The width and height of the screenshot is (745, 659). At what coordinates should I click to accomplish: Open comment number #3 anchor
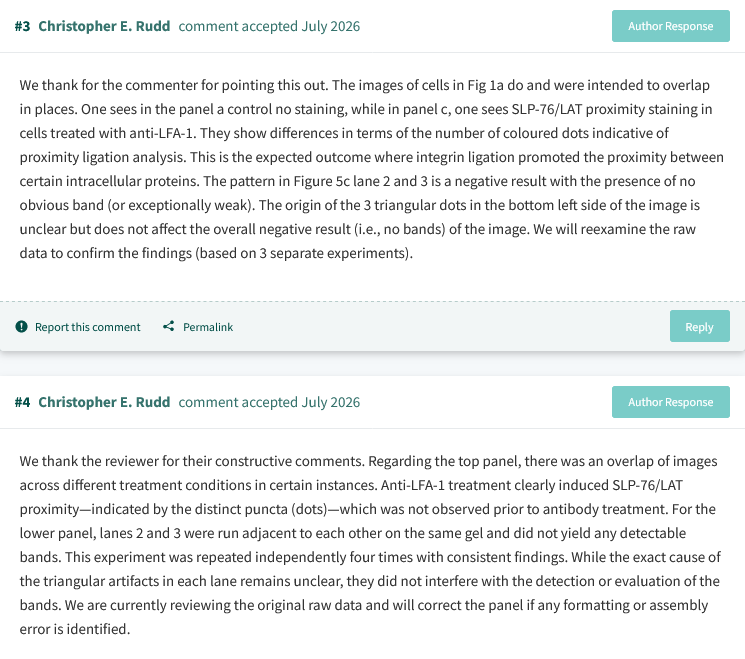(x=22, y=26)
